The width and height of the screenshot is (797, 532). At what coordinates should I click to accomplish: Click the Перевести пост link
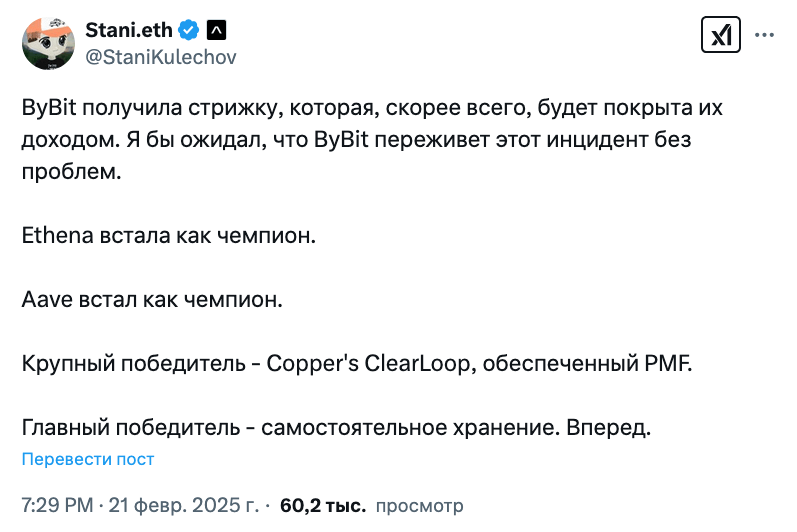[87, 459]
